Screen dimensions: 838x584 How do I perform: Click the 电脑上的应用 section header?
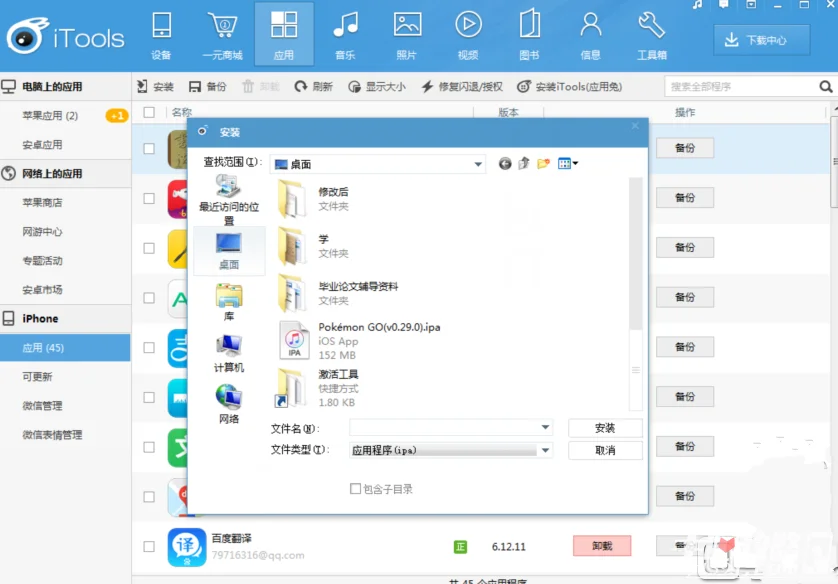pos(65,87)
